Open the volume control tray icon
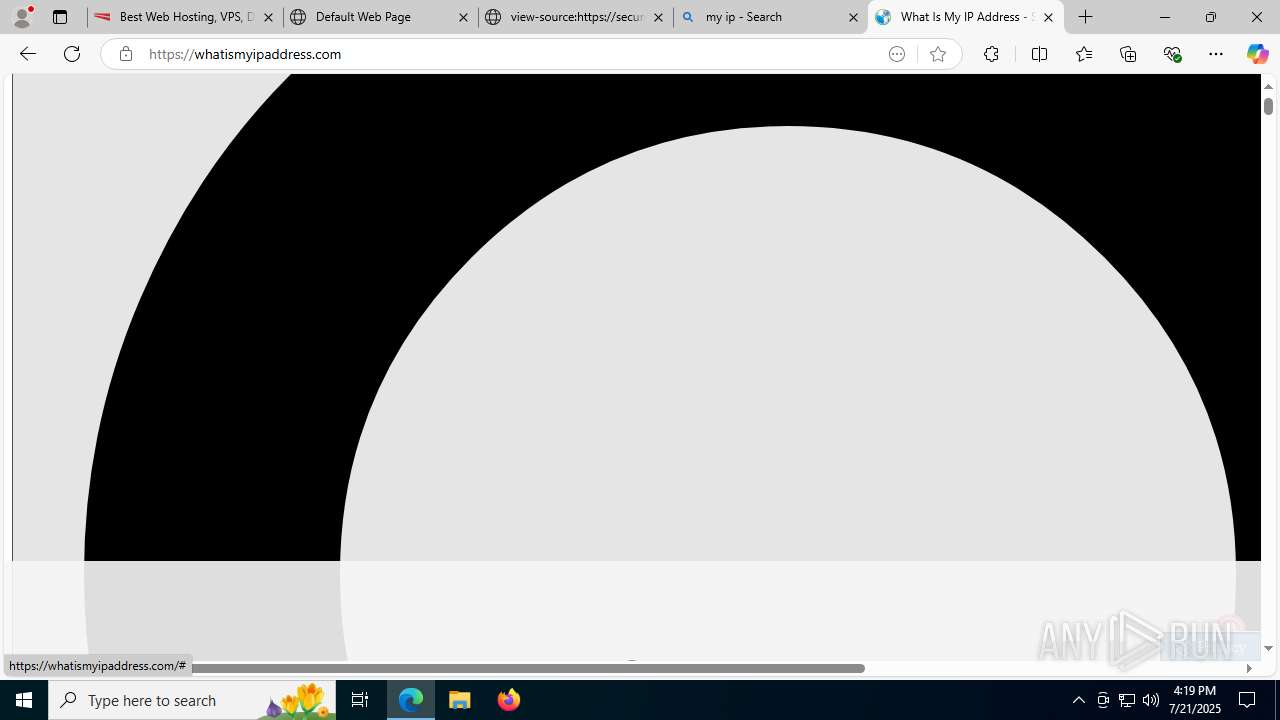1280x720 pixels. pos(1151,700)
